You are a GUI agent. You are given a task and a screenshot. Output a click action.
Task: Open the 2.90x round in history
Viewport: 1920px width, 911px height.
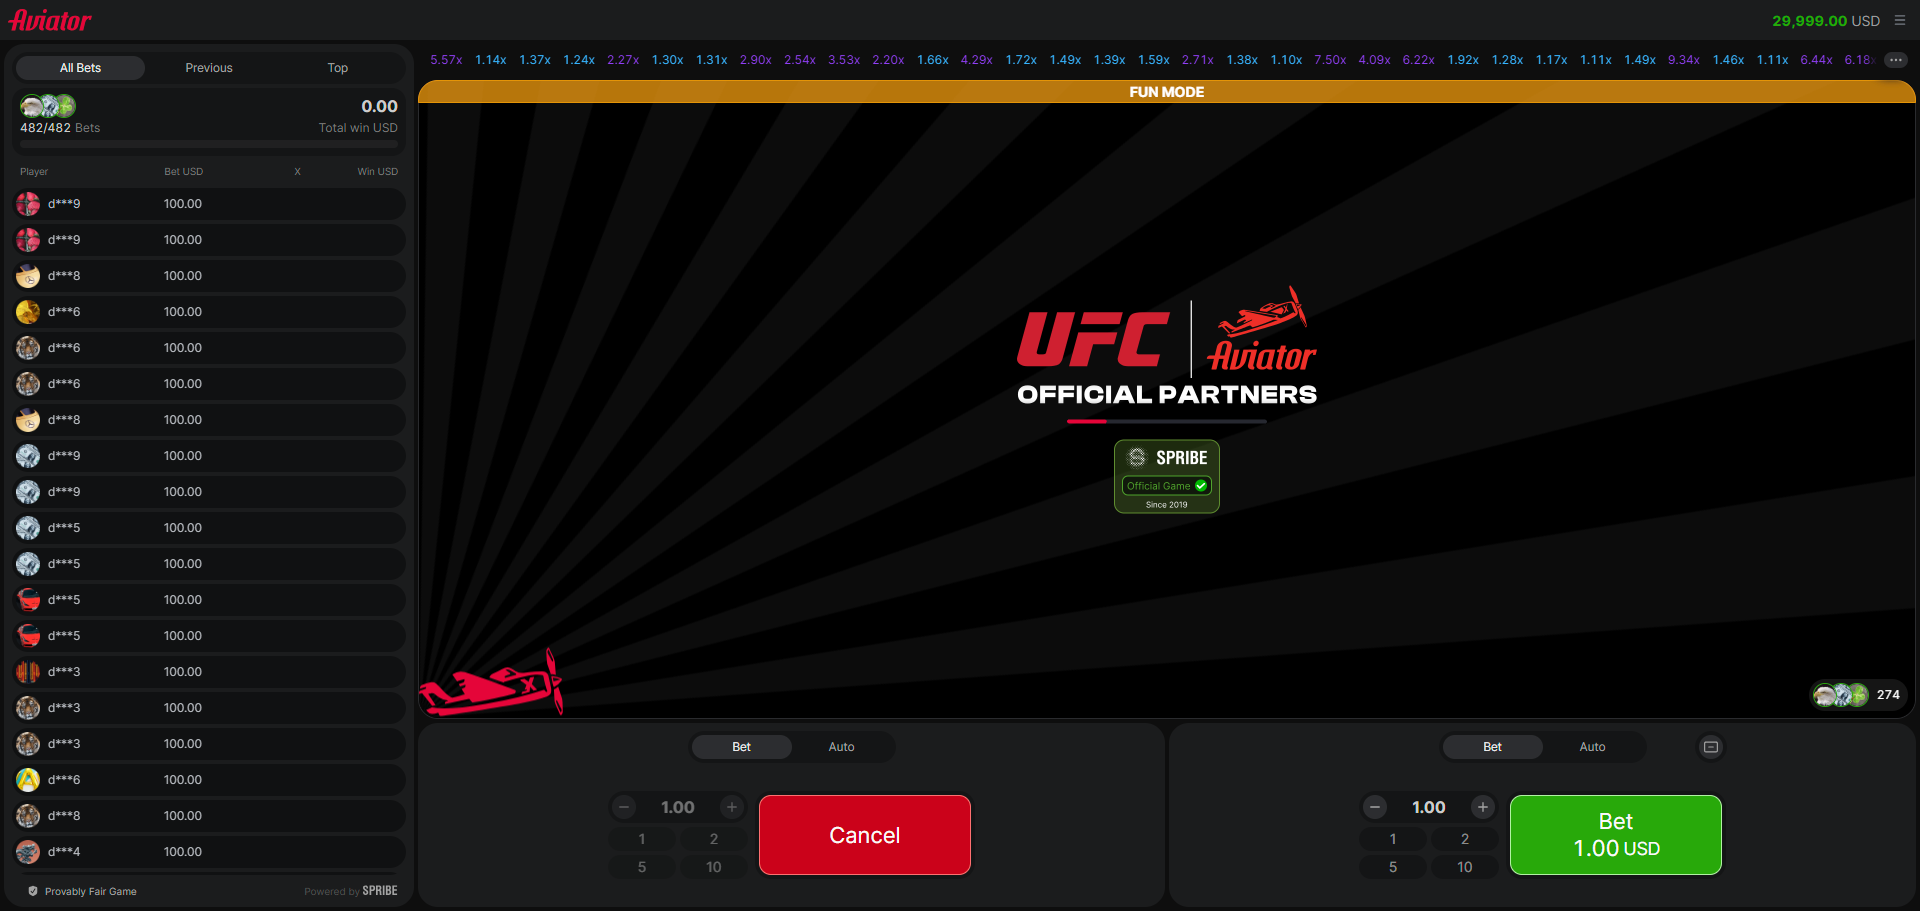tap(756, 60)
